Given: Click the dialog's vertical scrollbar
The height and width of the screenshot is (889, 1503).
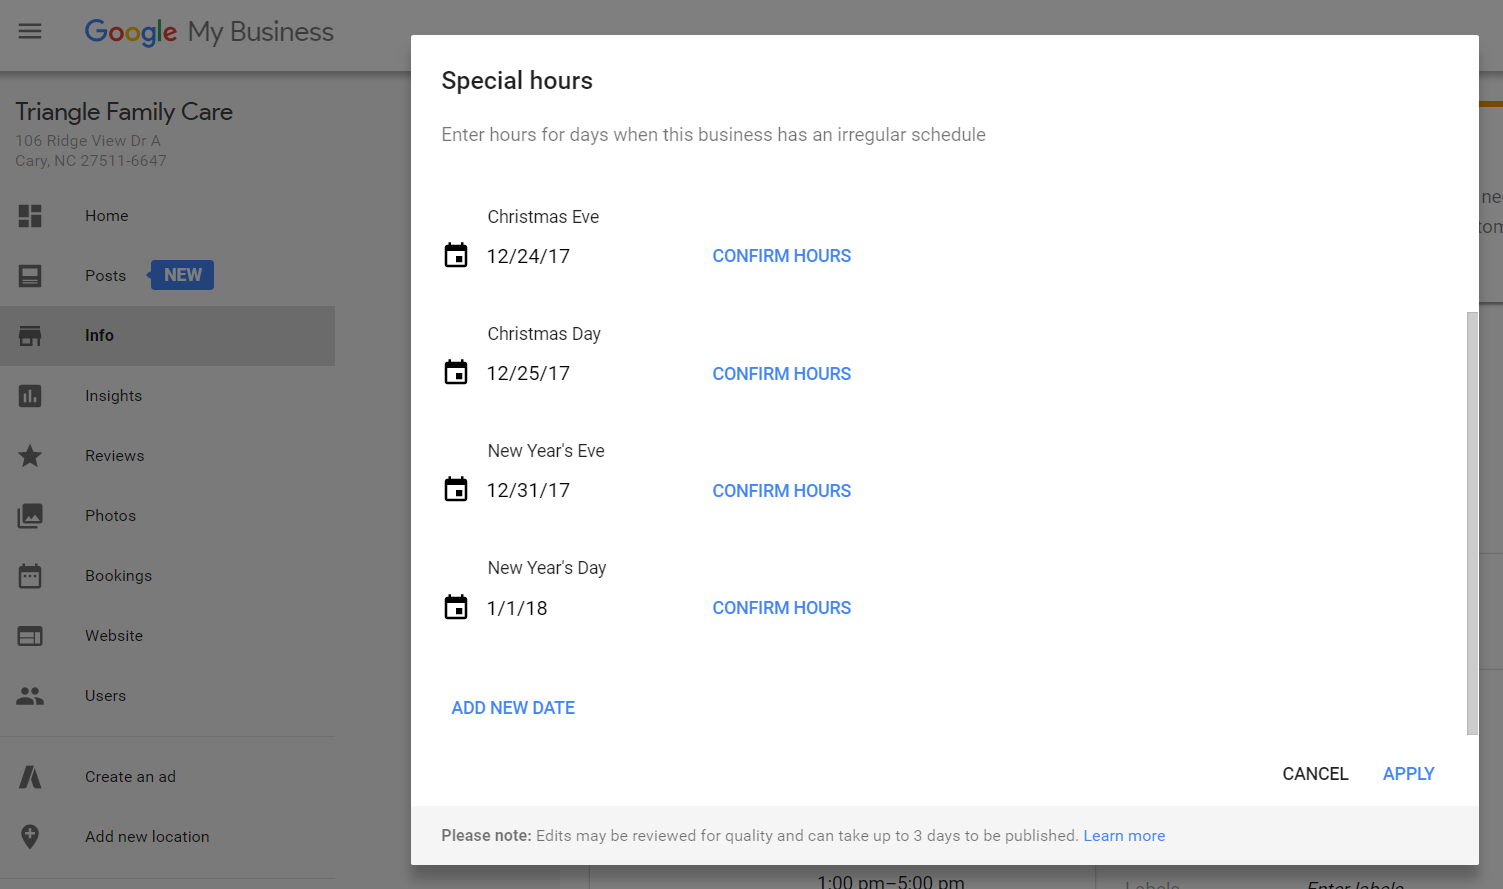Looking at the screenshot, I should point(1471,522).
